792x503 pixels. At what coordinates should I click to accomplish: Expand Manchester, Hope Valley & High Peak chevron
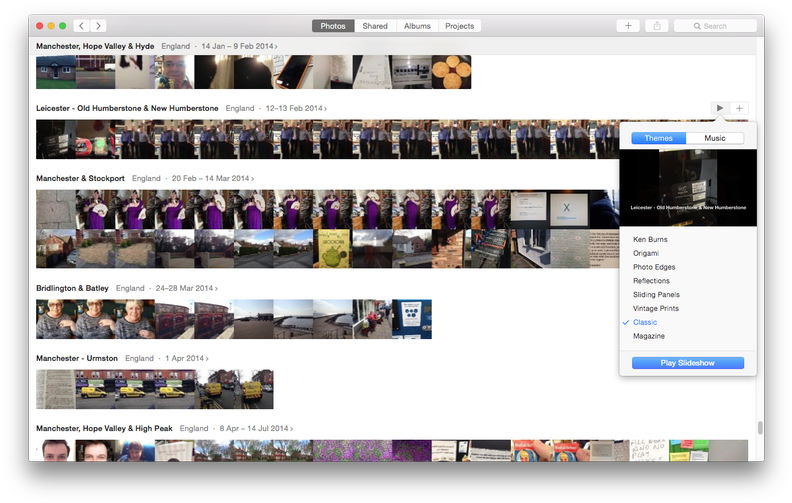point(291,429)
